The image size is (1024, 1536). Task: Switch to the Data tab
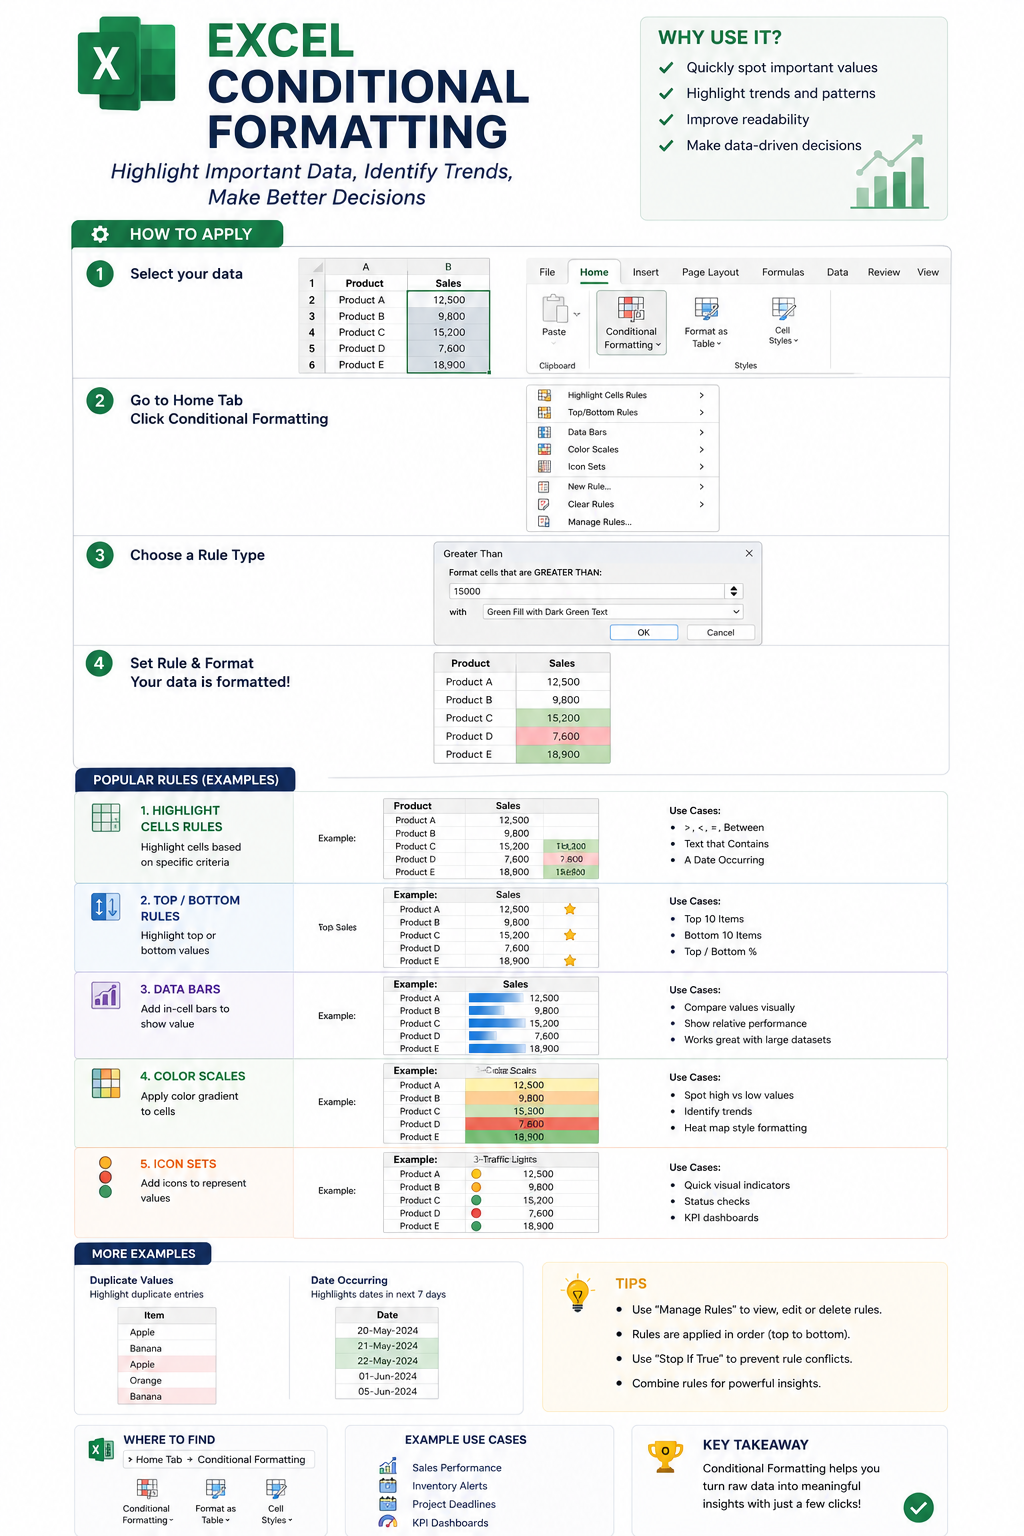point(838,272)
